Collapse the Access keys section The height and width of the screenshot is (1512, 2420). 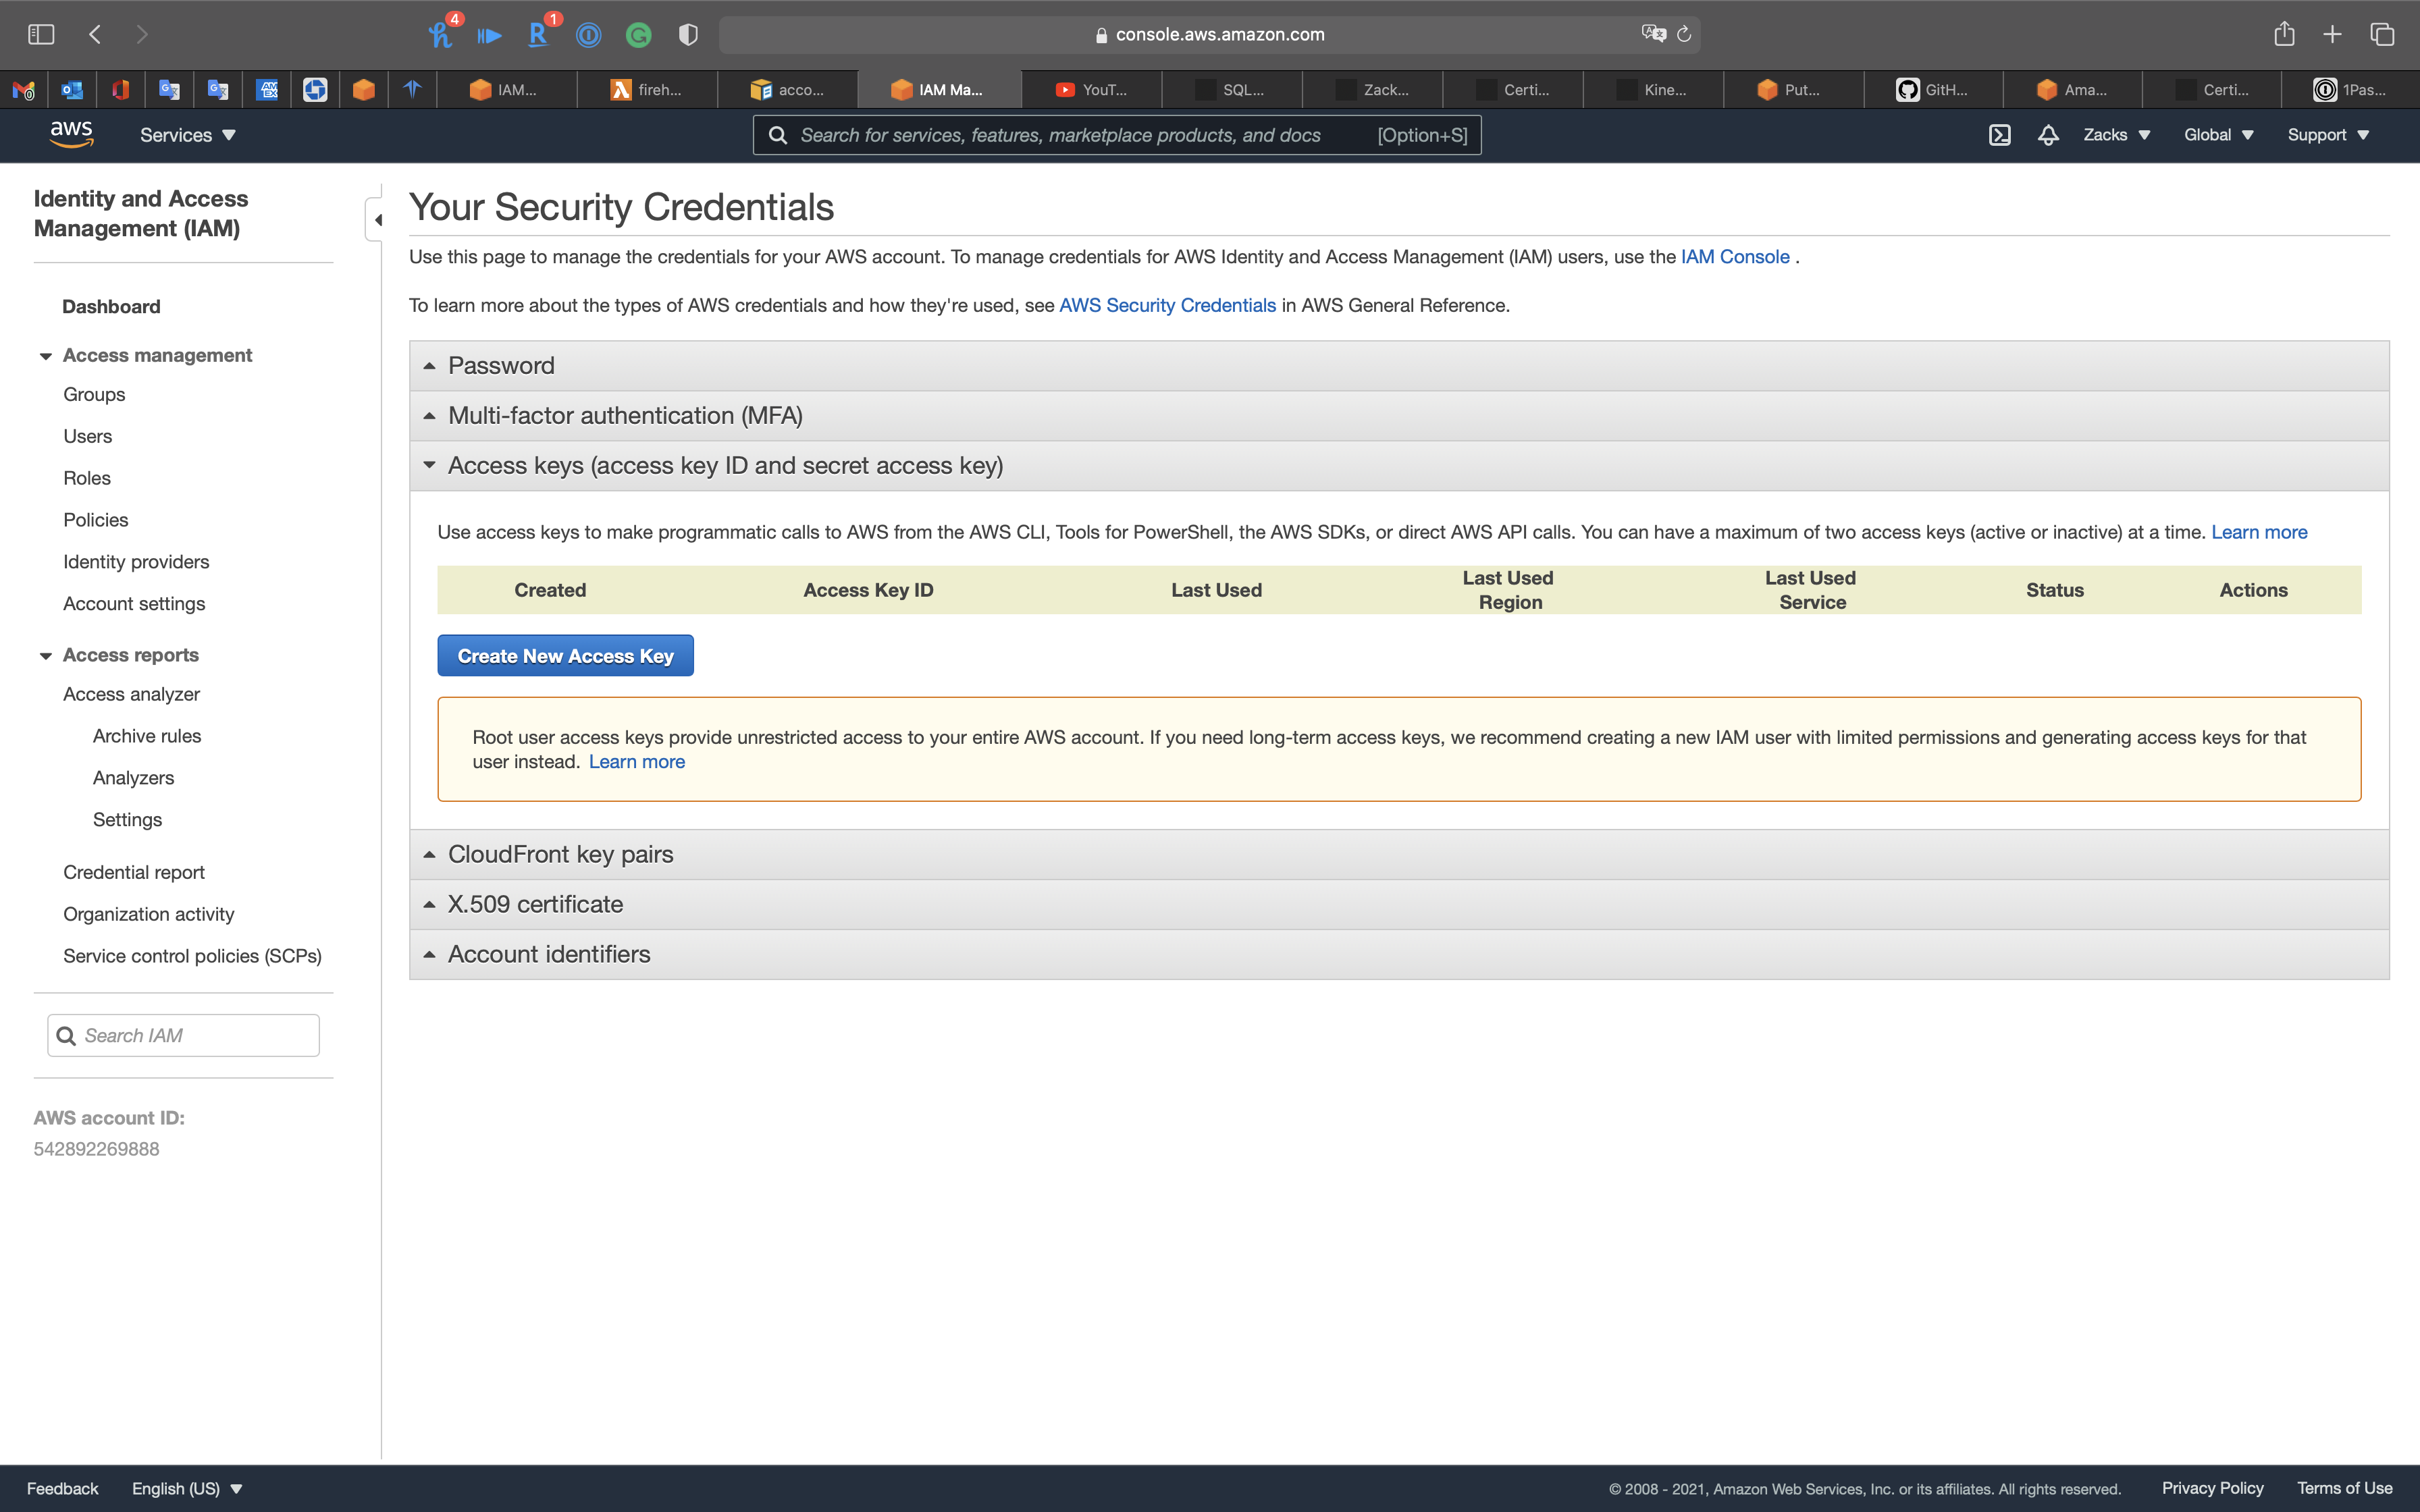click(724, 465)
